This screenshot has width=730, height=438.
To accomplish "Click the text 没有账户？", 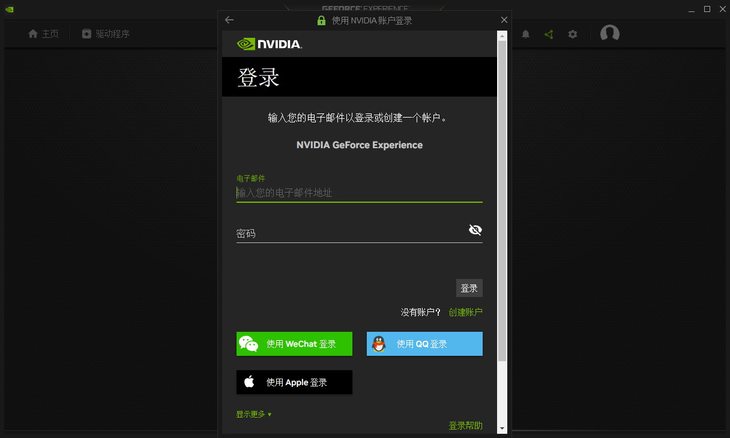I will click(420, 312).
